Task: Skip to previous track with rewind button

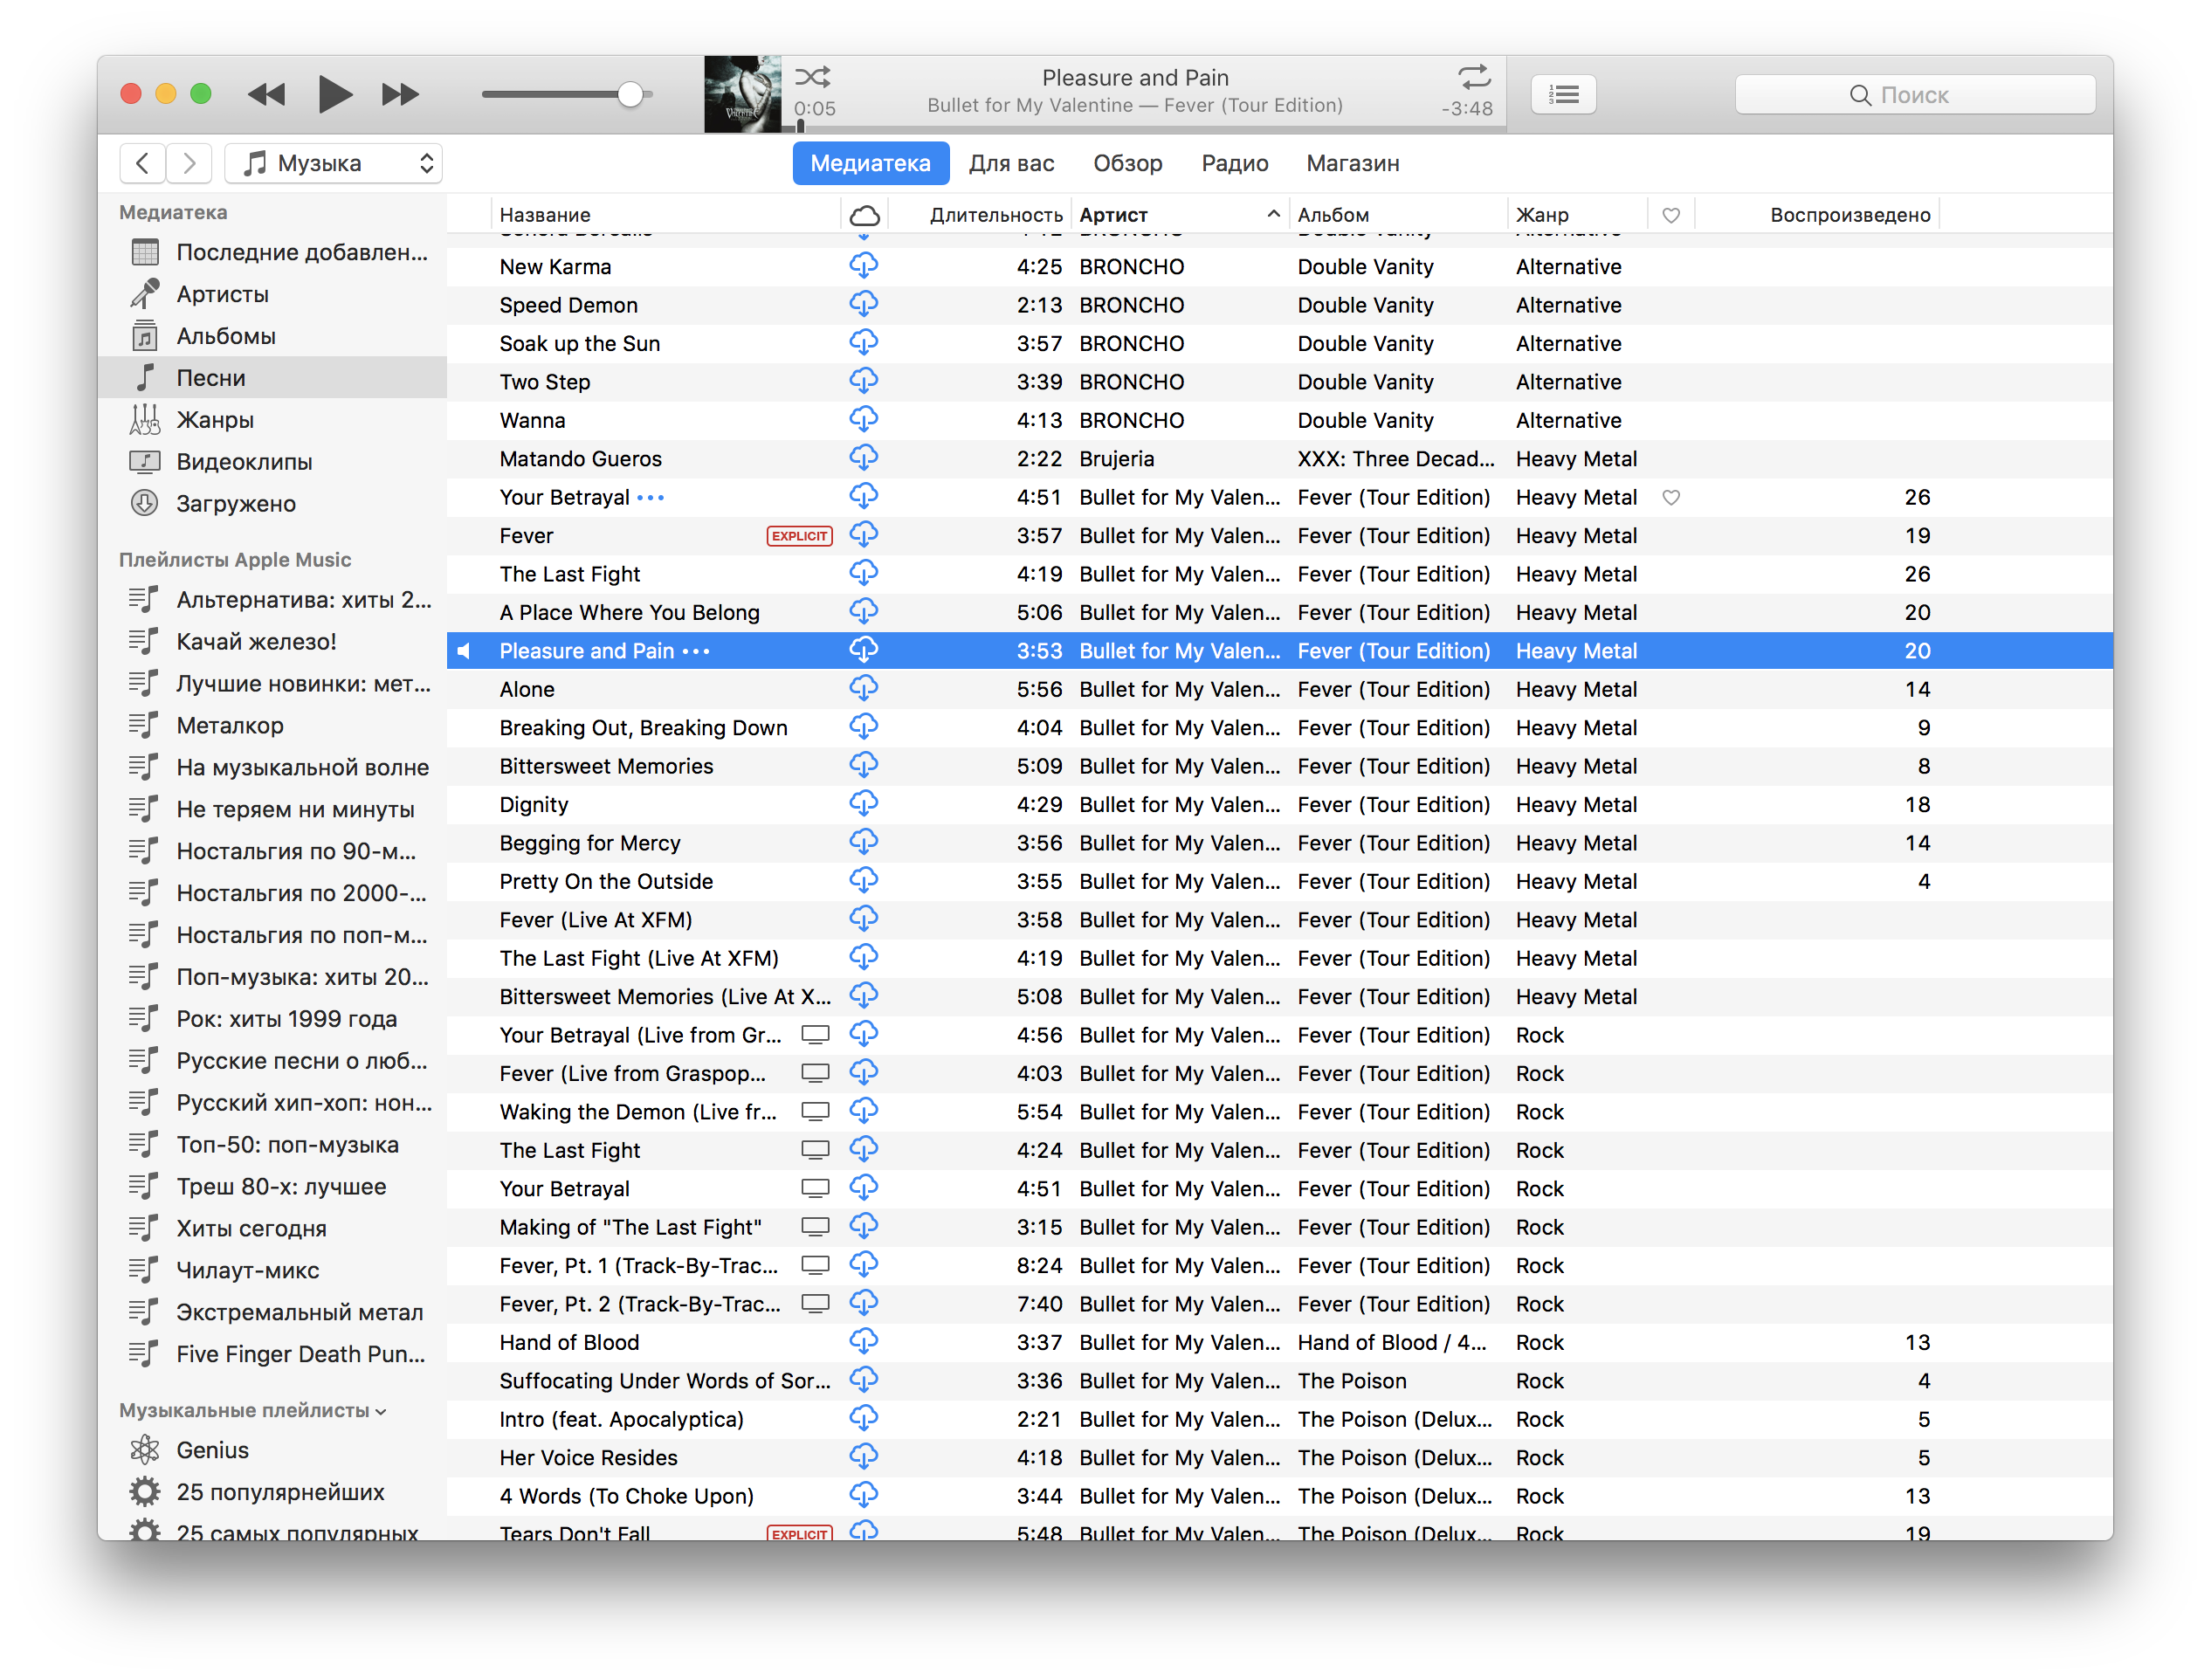Action: click(266, 94)
